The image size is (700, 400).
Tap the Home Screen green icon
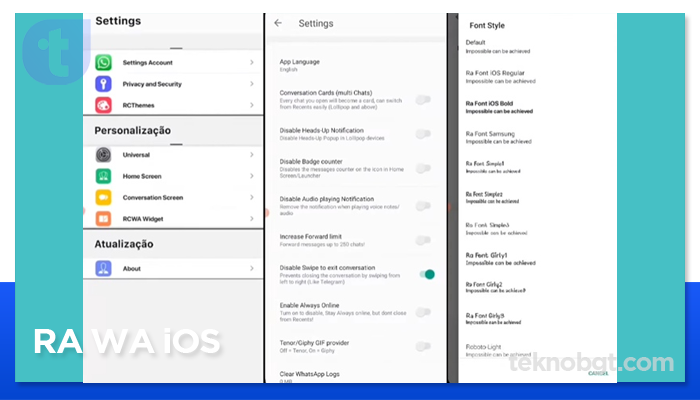(104, 176)
